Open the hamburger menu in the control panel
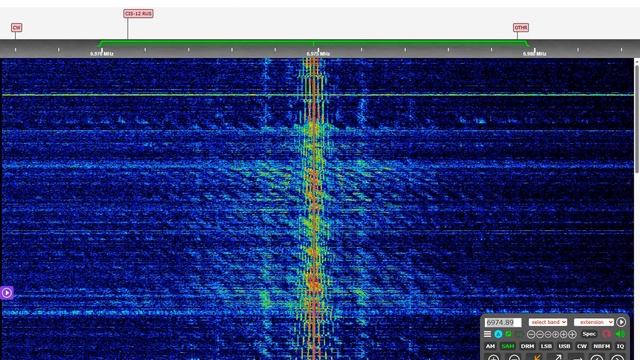The image size is (640, 360). (x=487, y=334)
